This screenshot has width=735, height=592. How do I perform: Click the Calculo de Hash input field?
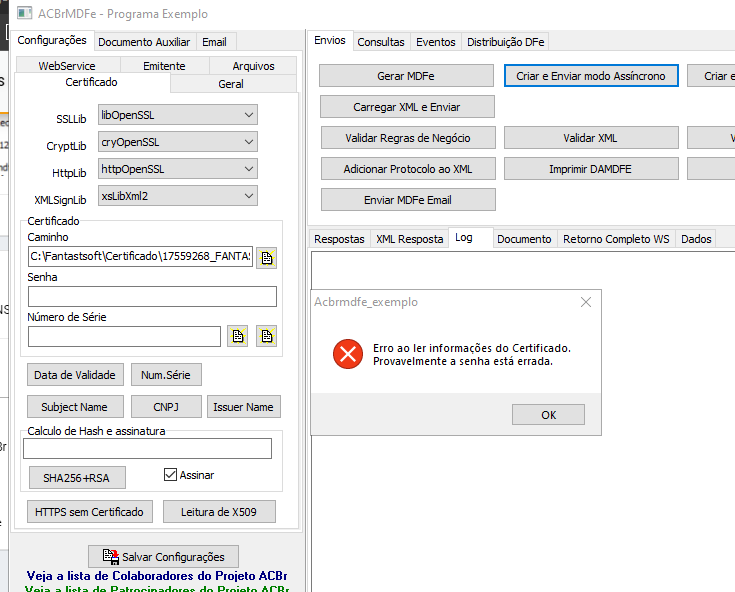[x=147, y=449]
